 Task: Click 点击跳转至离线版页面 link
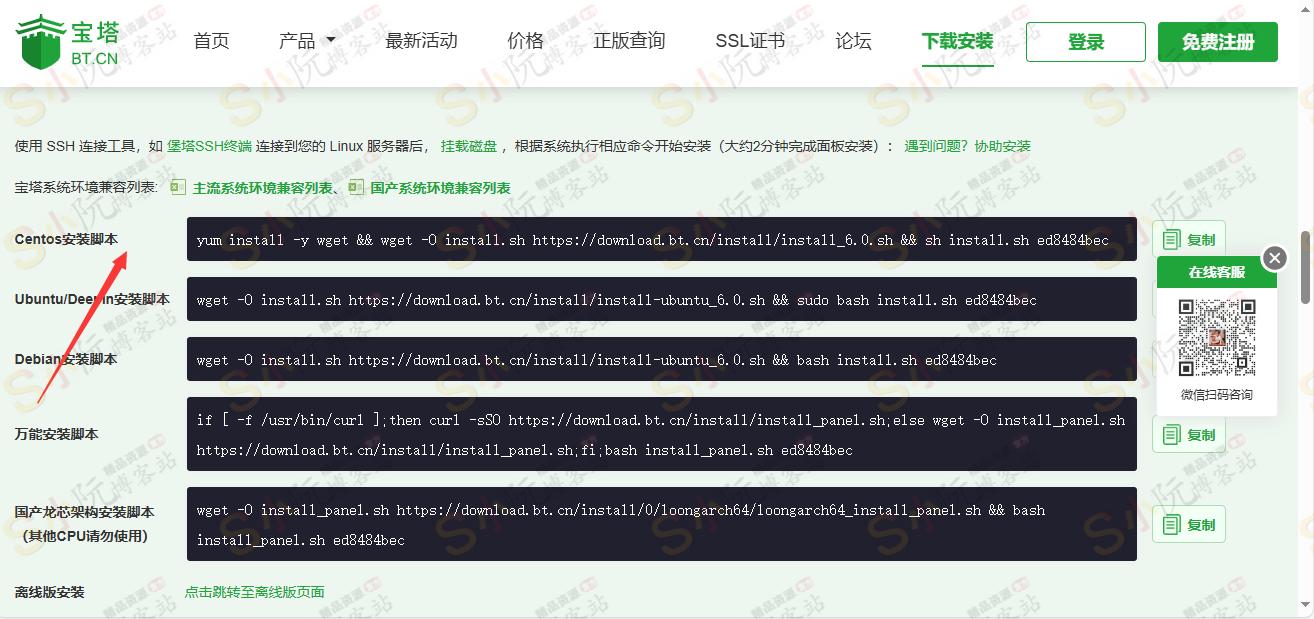(x=255, y=592)
